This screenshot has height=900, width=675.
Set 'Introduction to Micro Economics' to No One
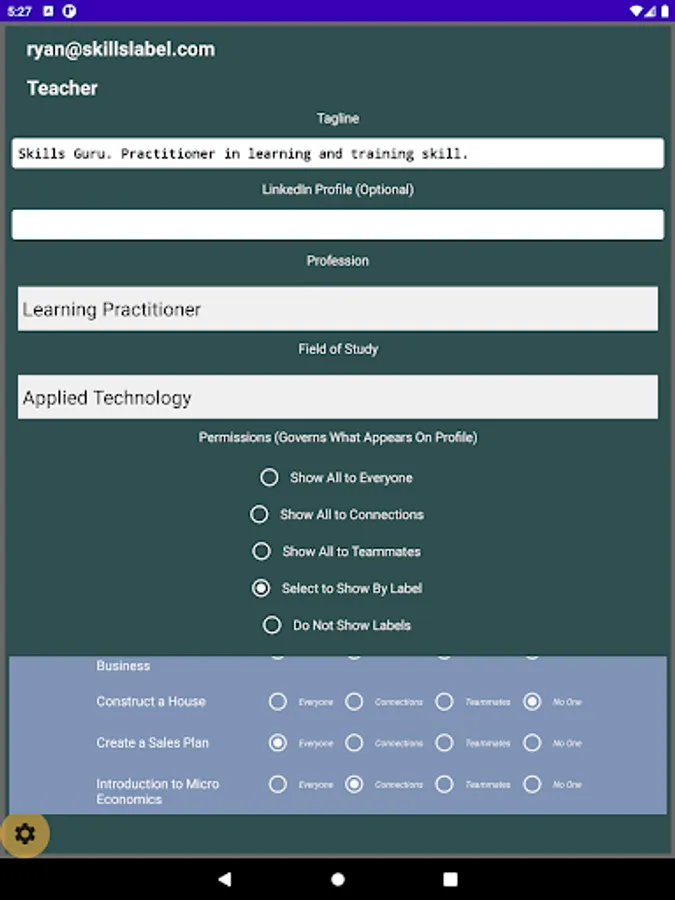coord(532,784)
